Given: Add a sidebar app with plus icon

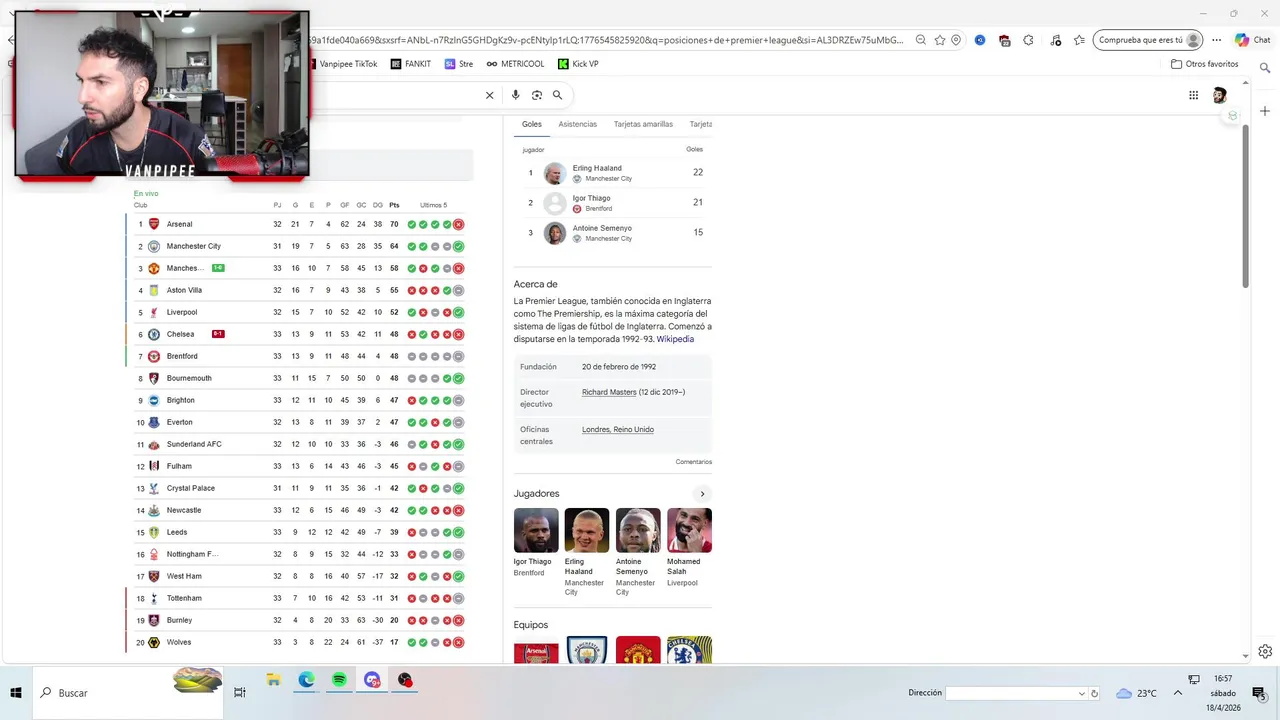Looking at the screenshot, I should [1265, 111].
